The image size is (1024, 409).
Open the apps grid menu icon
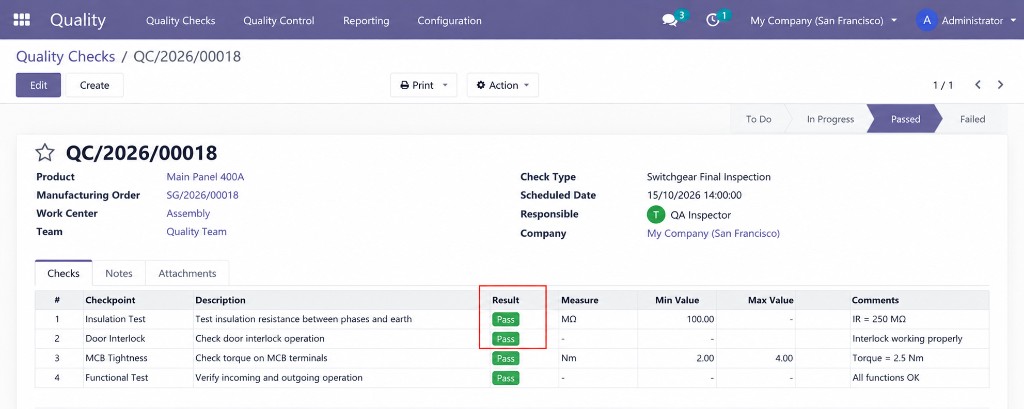22,20
